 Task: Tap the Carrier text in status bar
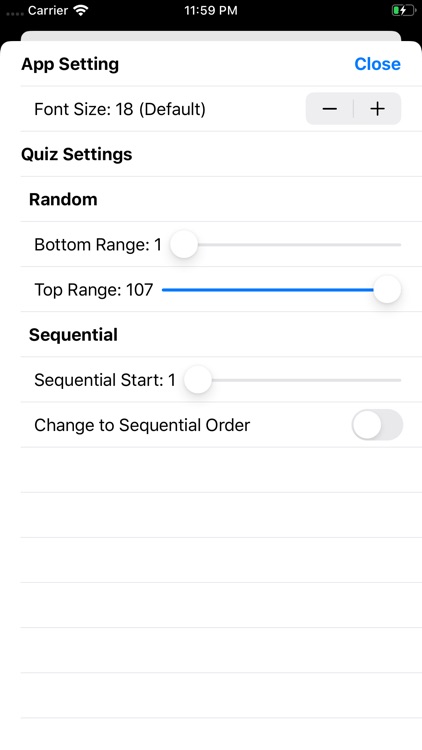[x=48, y=11]
